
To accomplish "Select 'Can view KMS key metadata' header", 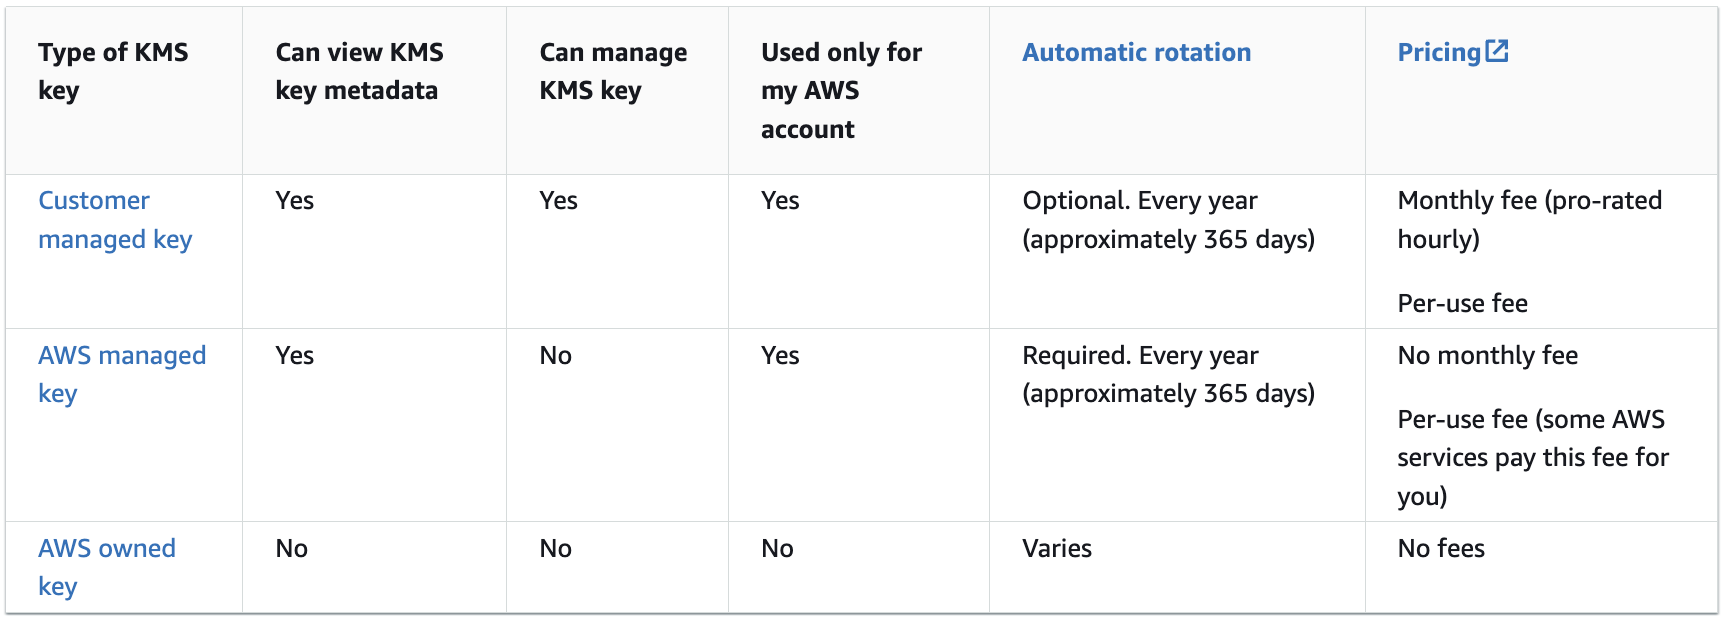I will [x=359, y=71].
